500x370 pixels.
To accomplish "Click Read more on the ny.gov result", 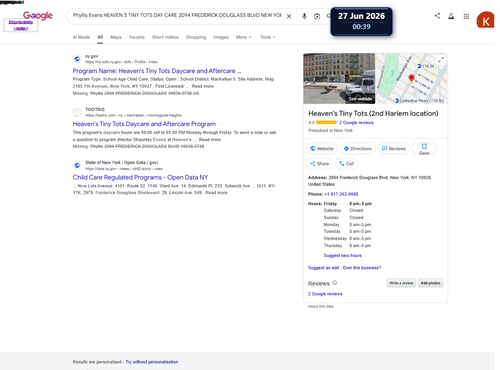I will coord(203,86).
